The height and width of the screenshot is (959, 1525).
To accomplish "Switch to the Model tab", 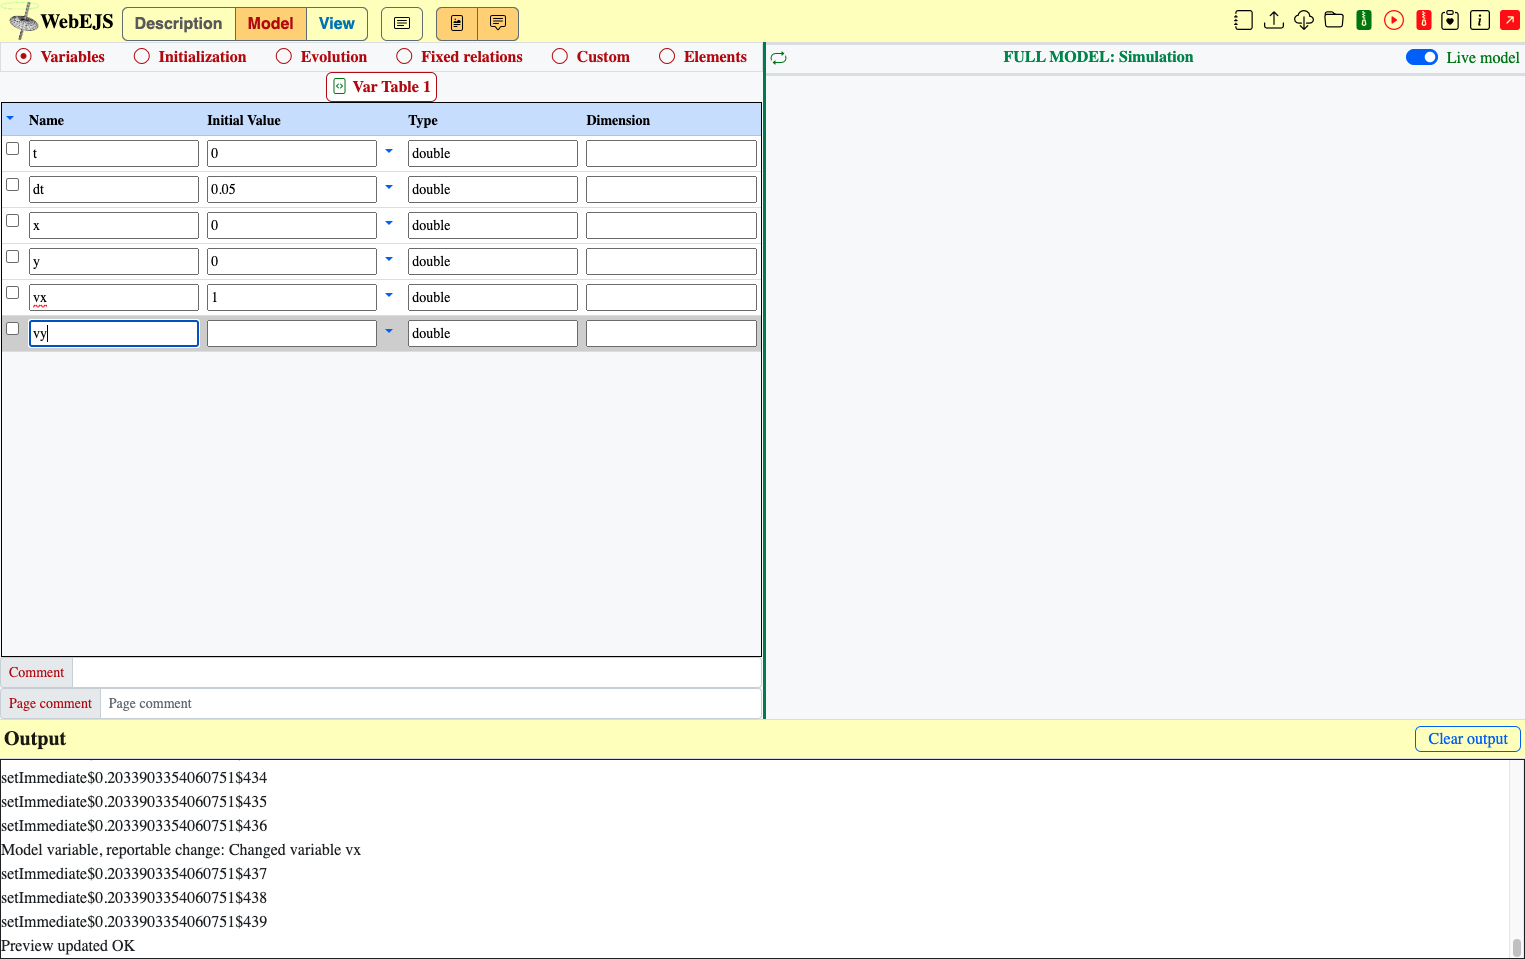I will click(x=271, y=23).
